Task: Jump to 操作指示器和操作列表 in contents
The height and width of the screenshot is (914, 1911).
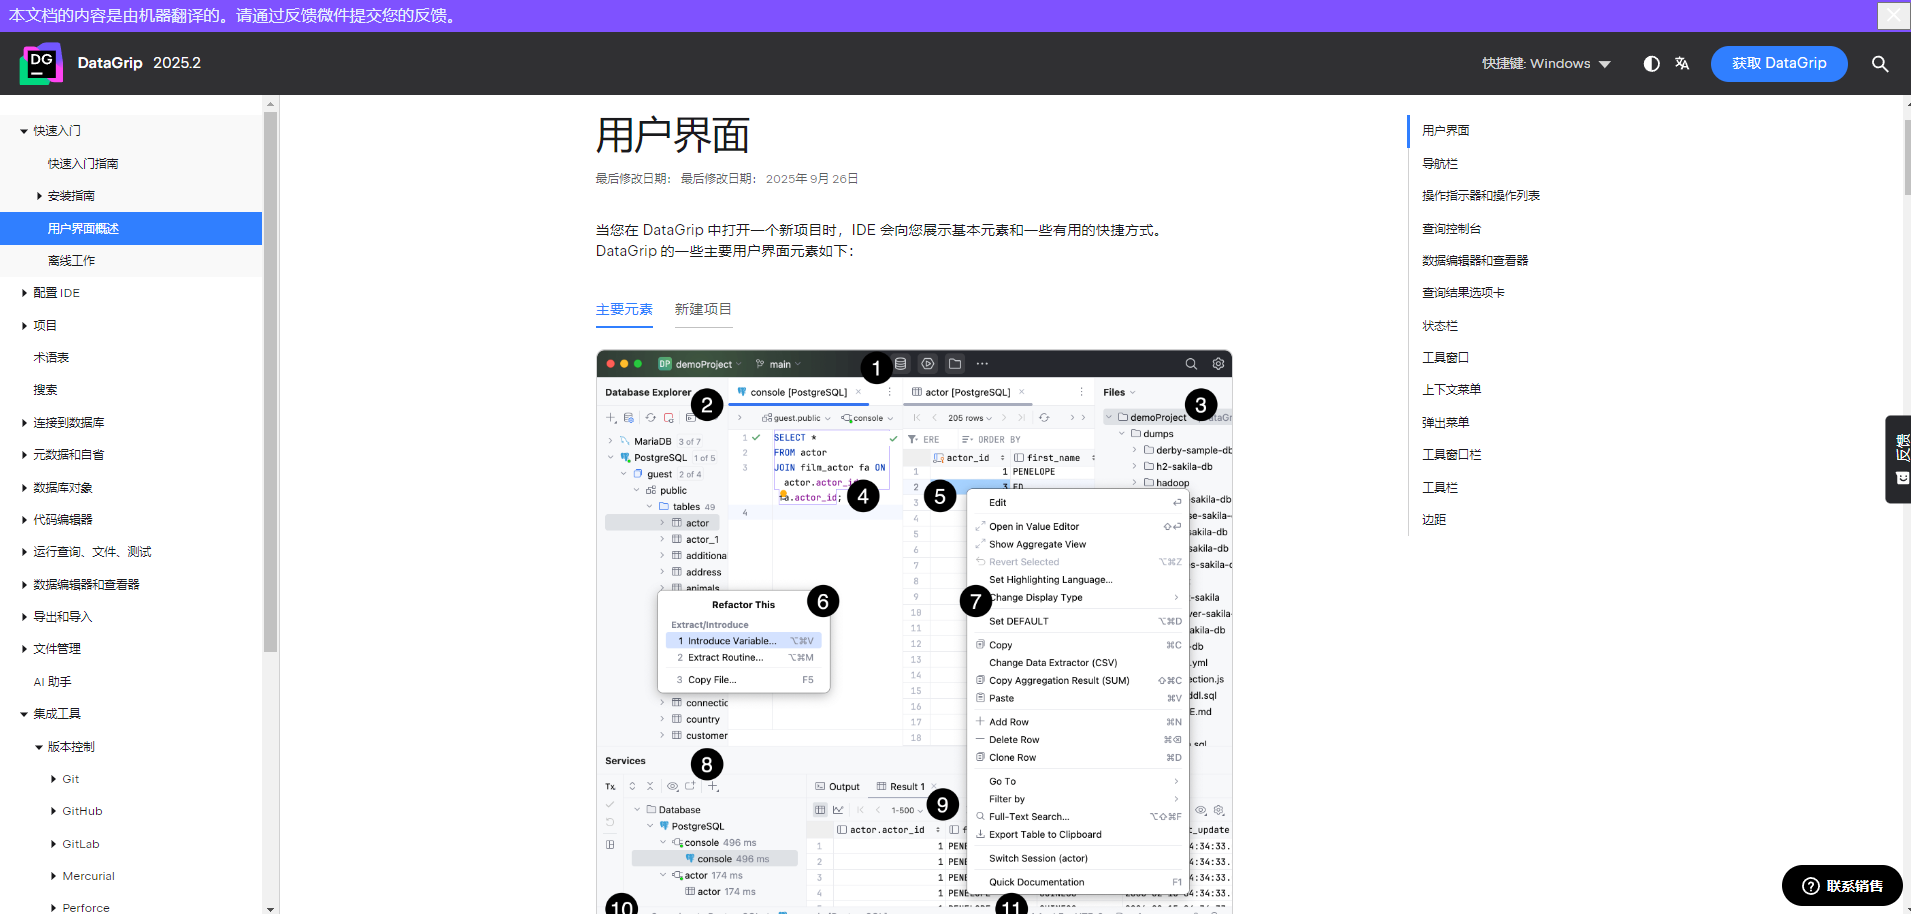Action: (x=1481, y=196)
